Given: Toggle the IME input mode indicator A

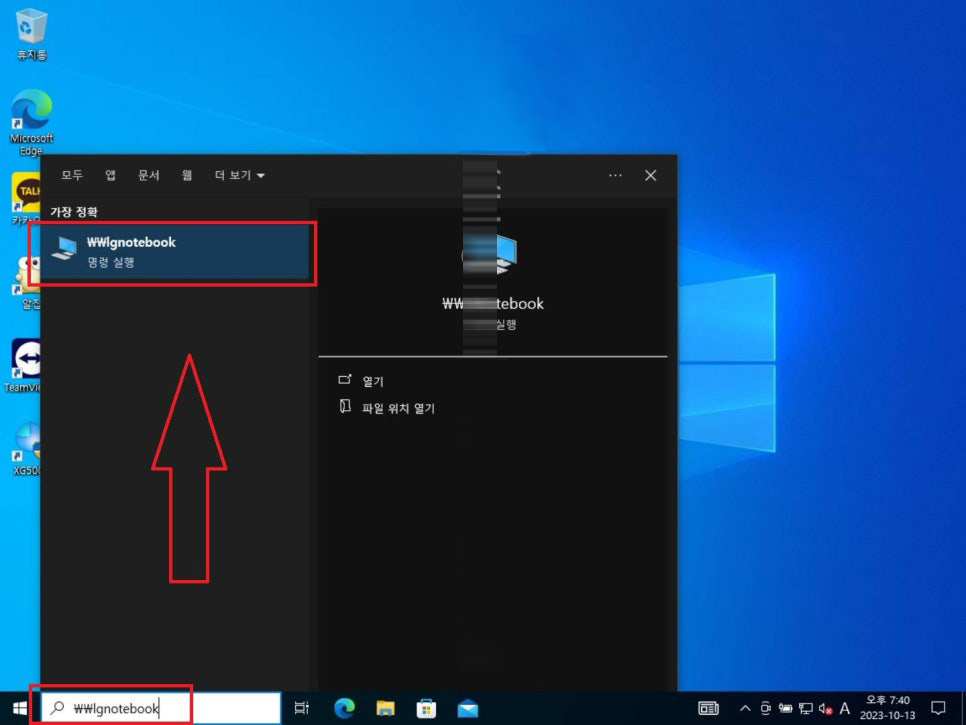Looking at the screenshot, I should (x=845, y=708).
